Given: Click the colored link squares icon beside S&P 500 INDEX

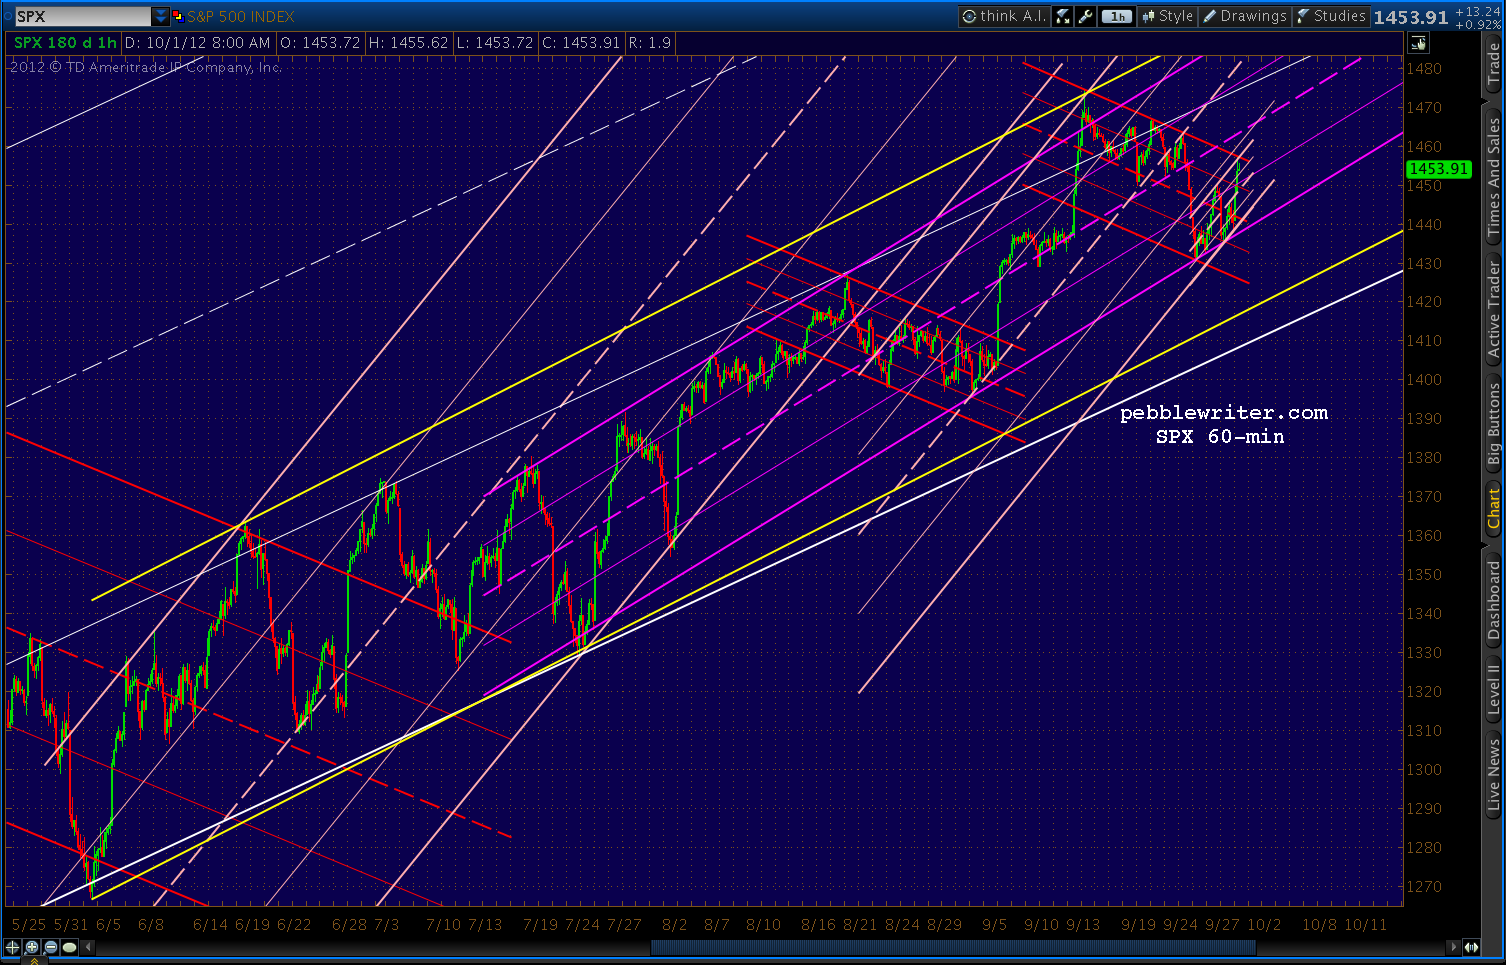Looking at the screenshot, I should pos(178,16).
